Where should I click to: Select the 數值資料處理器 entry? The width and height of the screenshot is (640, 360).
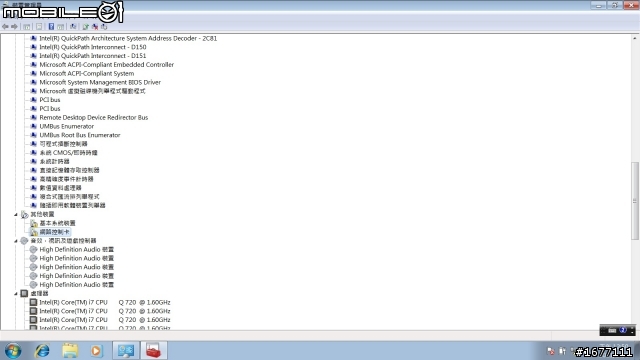[60, 188]
